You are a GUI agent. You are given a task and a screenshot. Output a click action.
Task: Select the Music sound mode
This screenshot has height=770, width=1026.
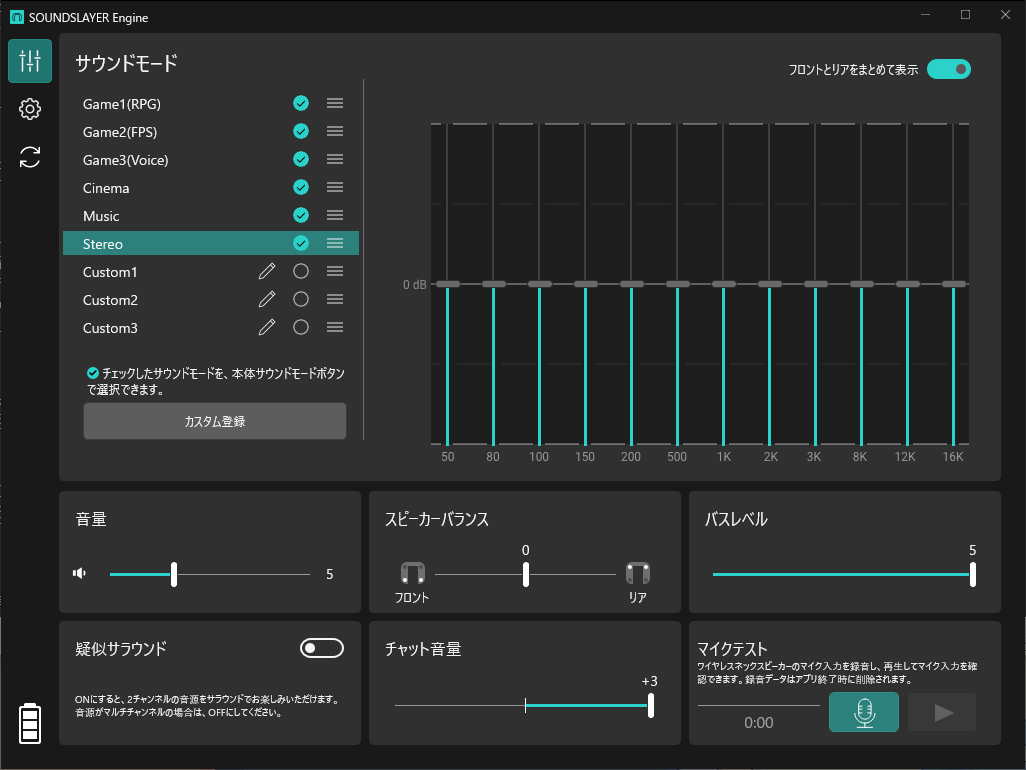point(211,215)
